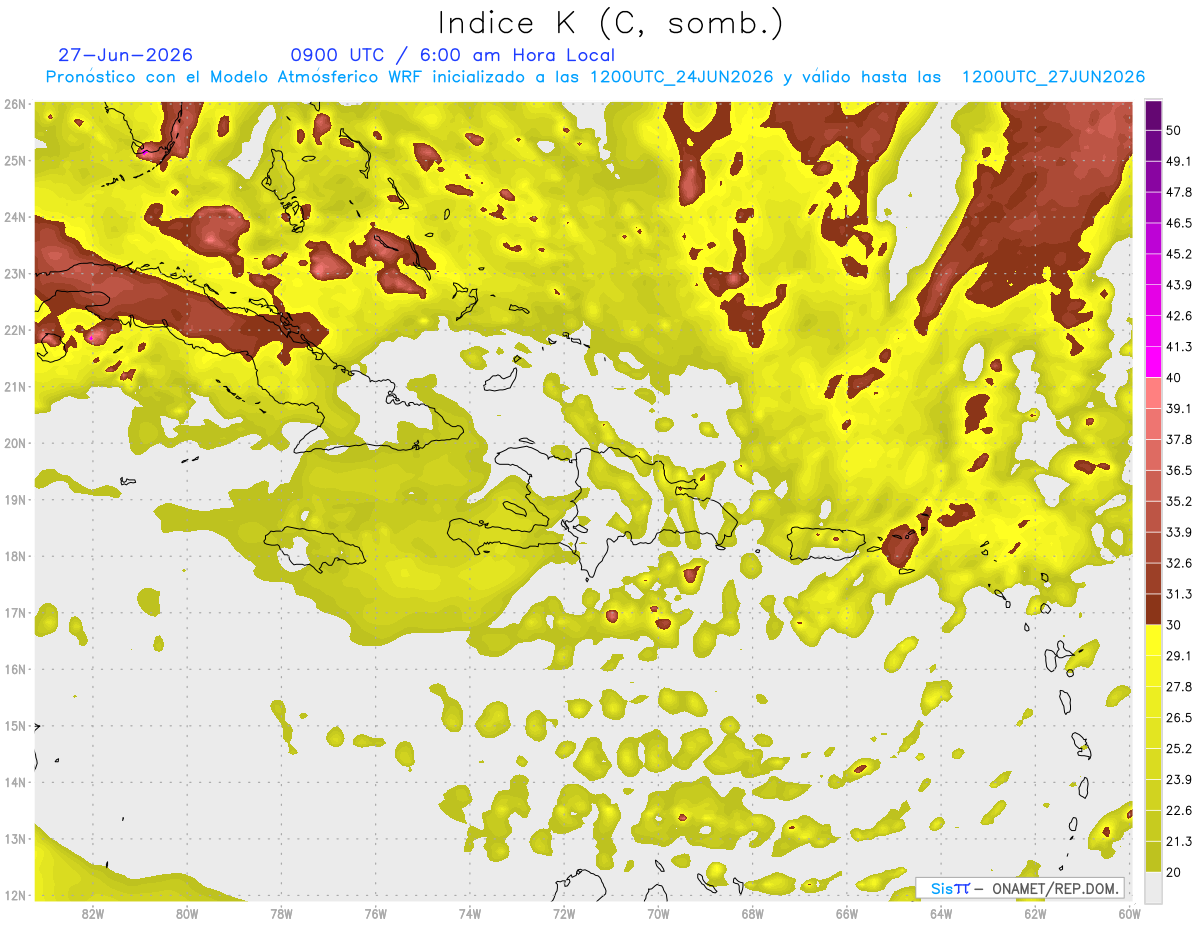Click the colorbar value "43.9"
The width and height of the screenshot is (1200, 927).
tap(1178, 285)
